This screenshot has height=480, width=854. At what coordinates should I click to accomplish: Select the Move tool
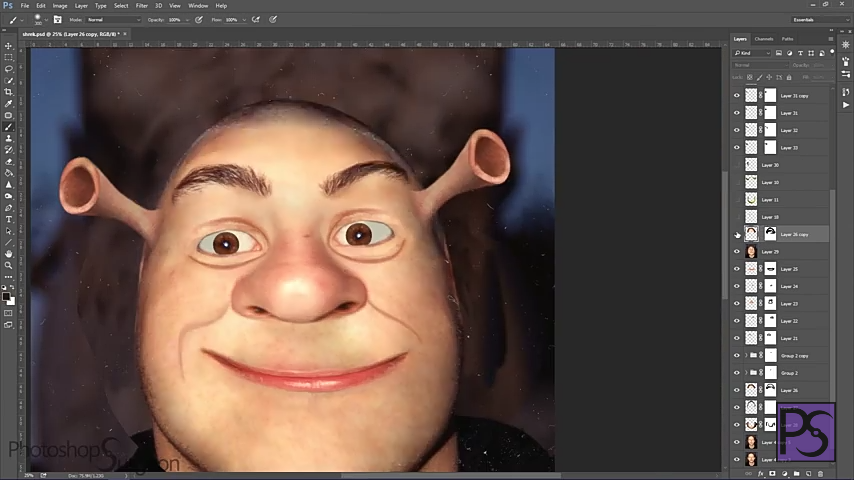(9, 46)
